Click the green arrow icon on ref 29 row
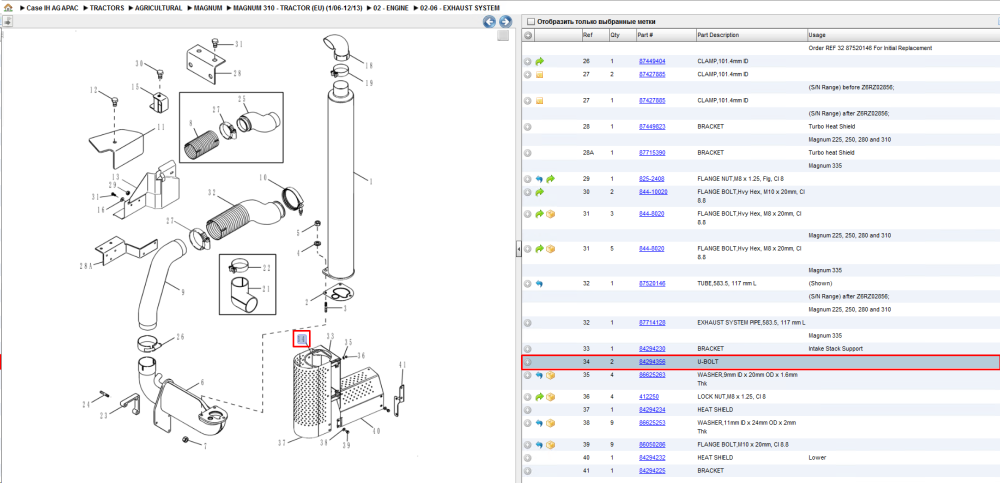This screenshot has height=483, width=1000. pos(550,179)
